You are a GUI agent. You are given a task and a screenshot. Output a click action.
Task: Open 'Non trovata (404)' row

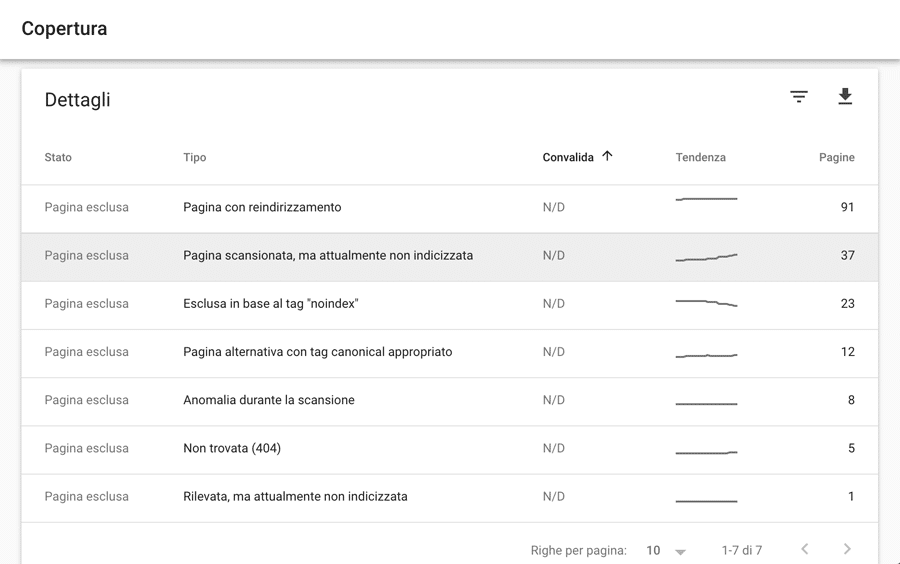point(449,450)
